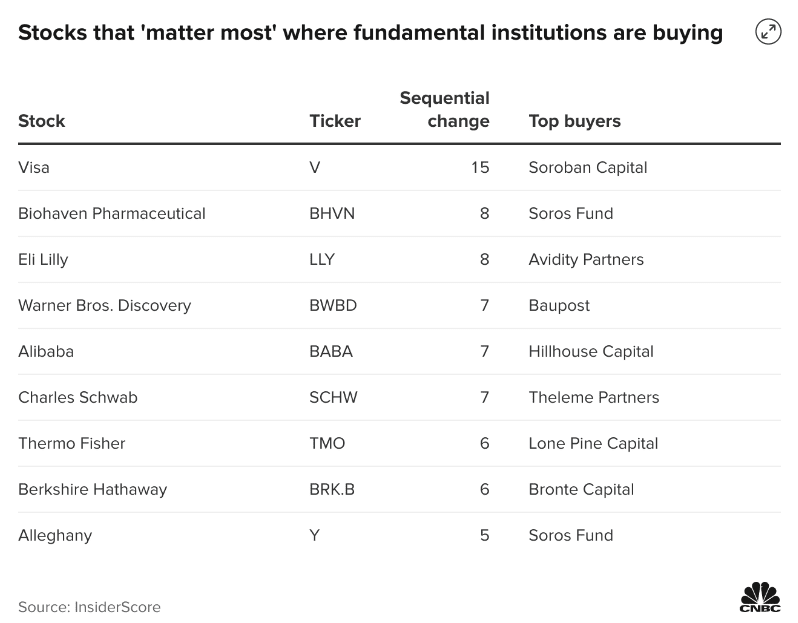Select the Eli Lilly stock name
The width and height of the screenshot is (798, 623).
43,260
